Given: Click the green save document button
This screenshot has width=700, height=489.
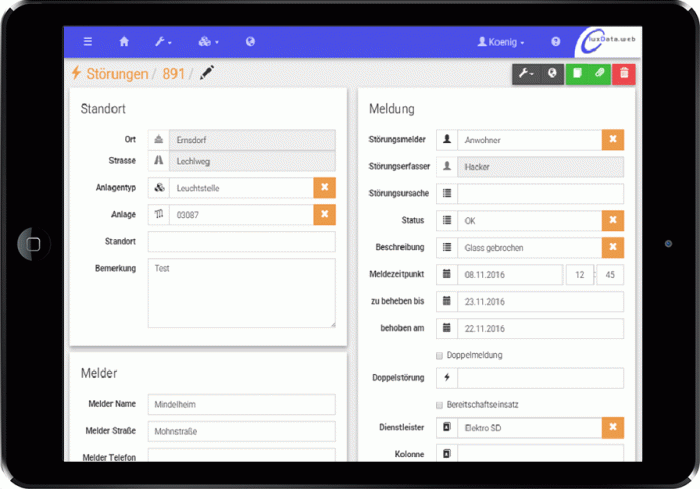Looking at the screenshot, I should tap(576, 73).
